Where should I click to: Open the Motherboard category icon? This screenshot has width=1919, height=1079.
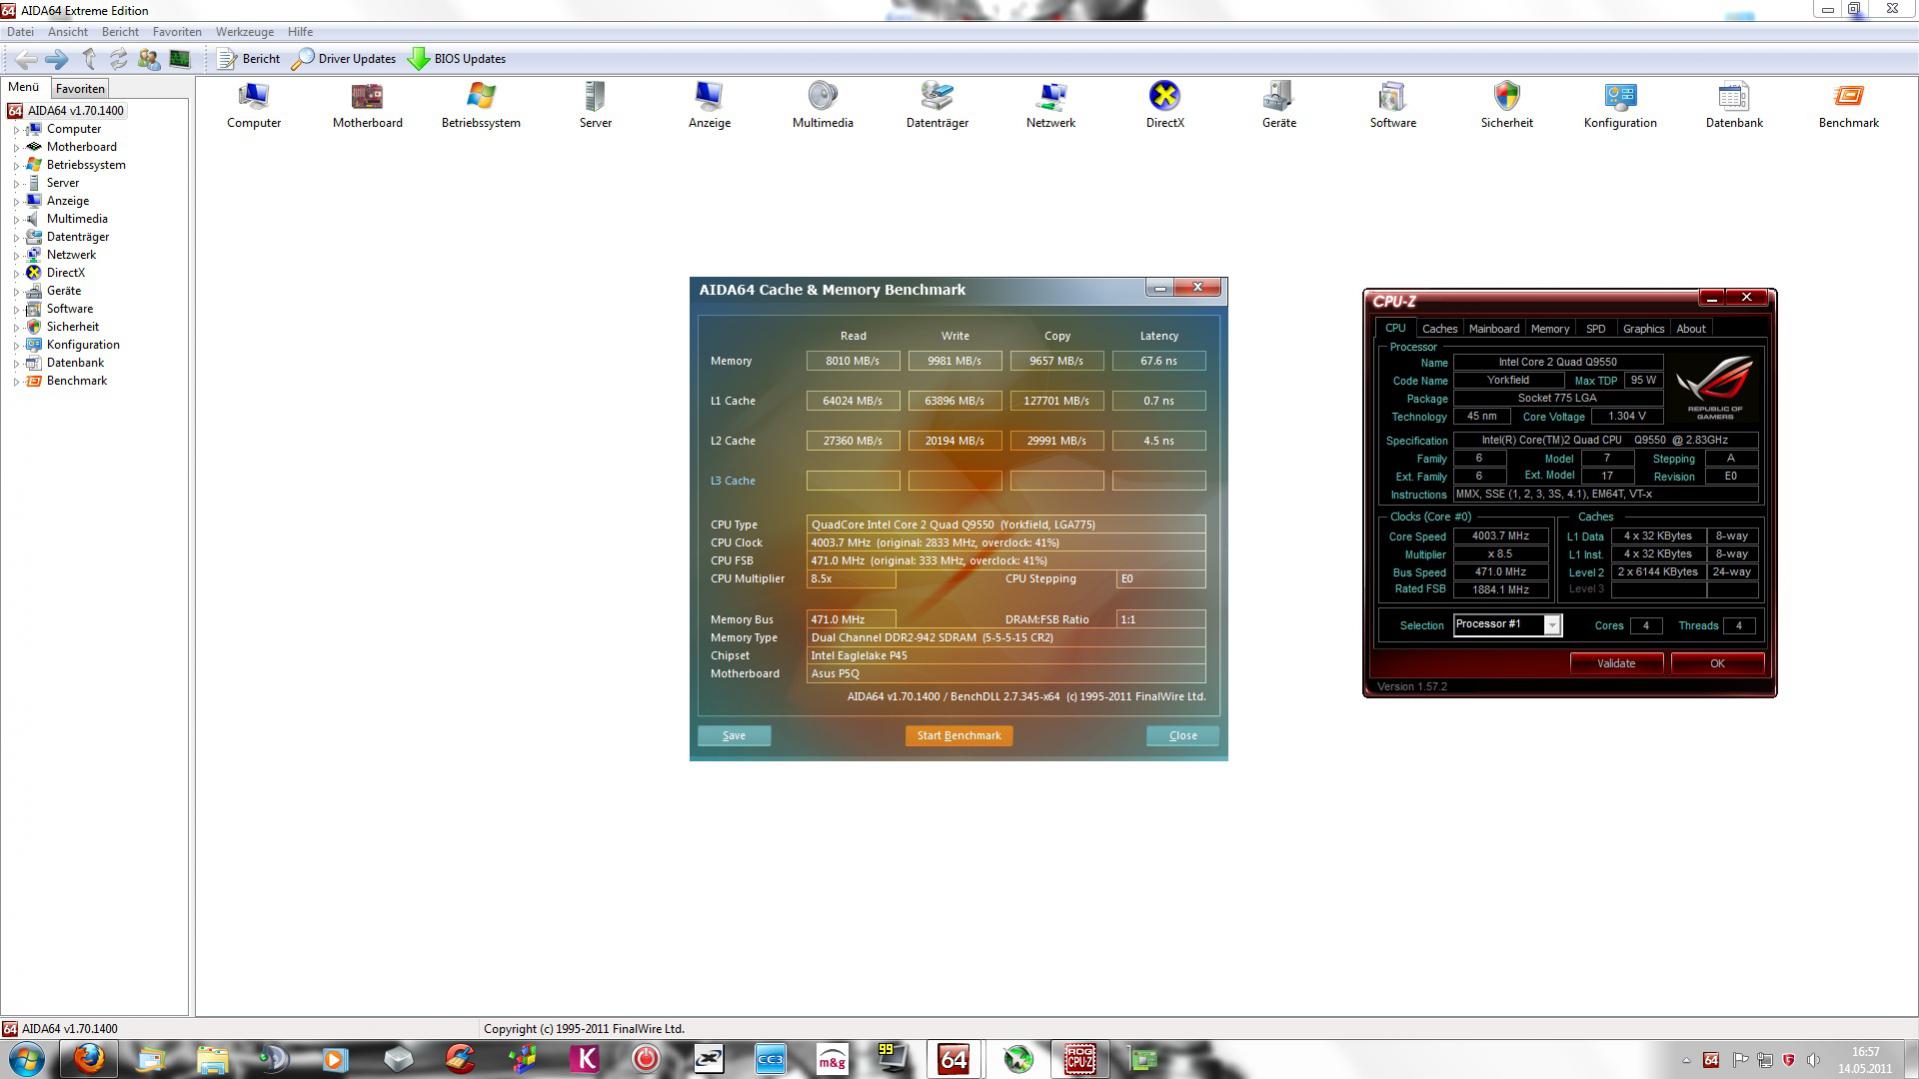click(x=367, y=105)
